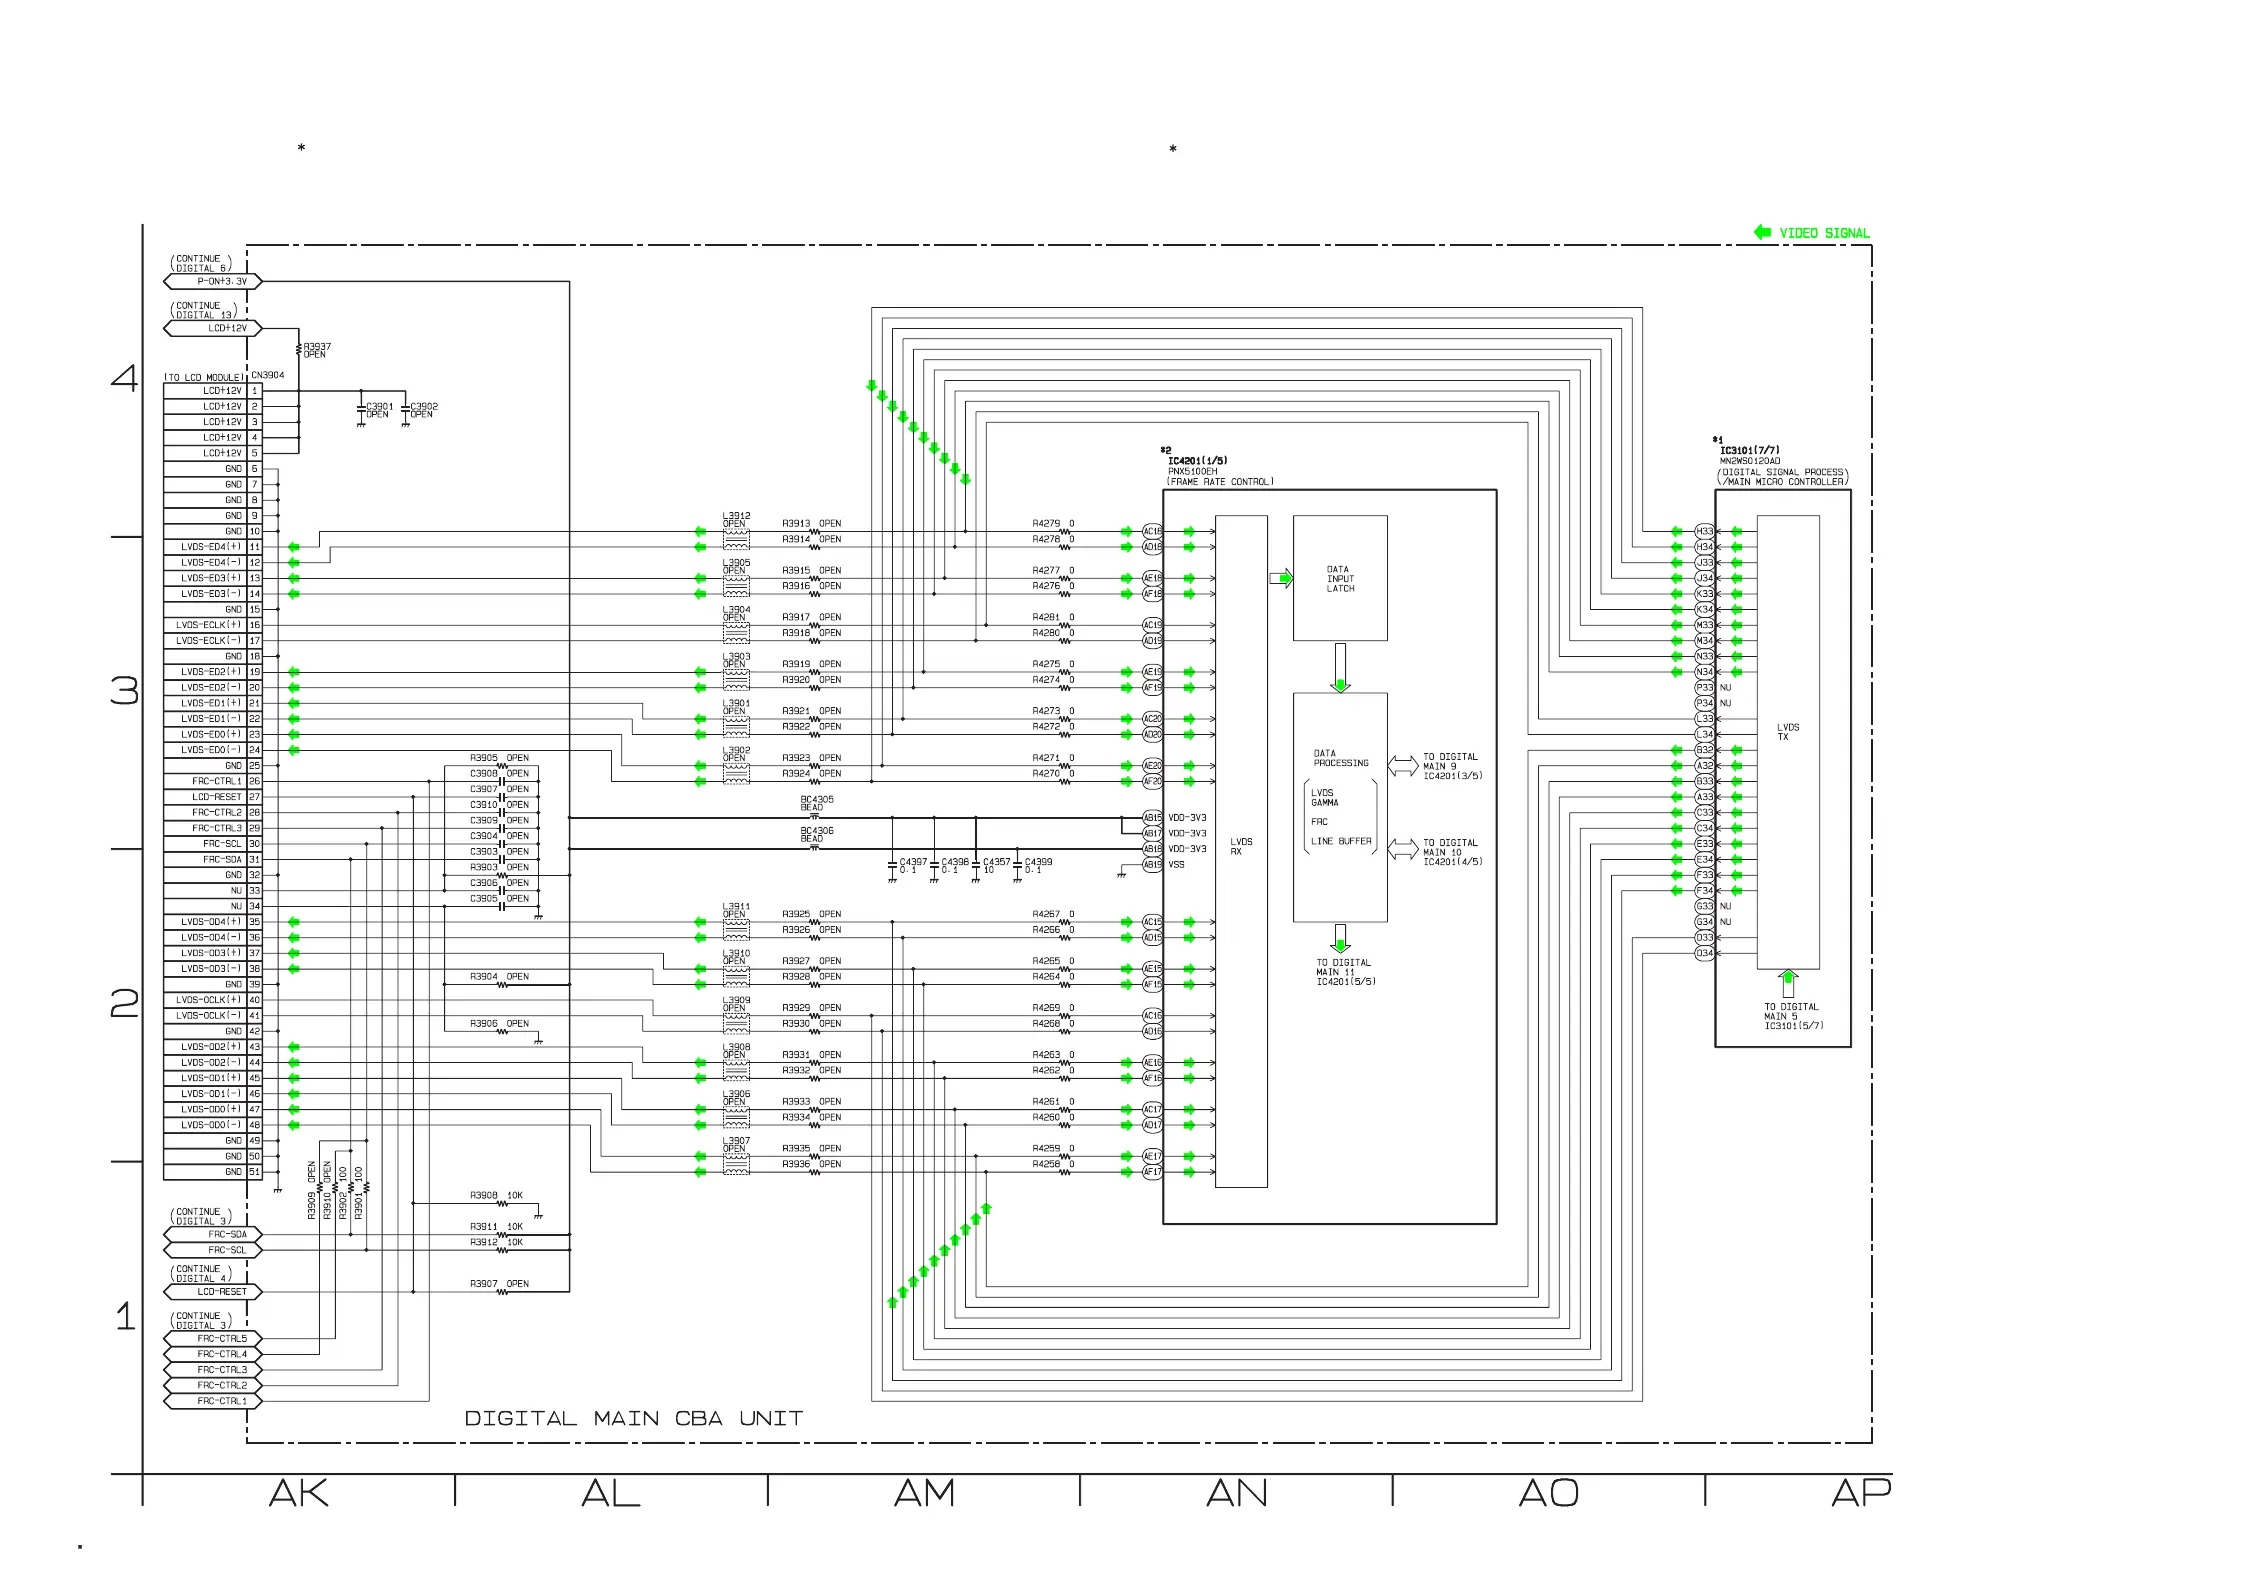Click the MN2WS0120AD part number
The image size is (2268, 1588).
1751,461
